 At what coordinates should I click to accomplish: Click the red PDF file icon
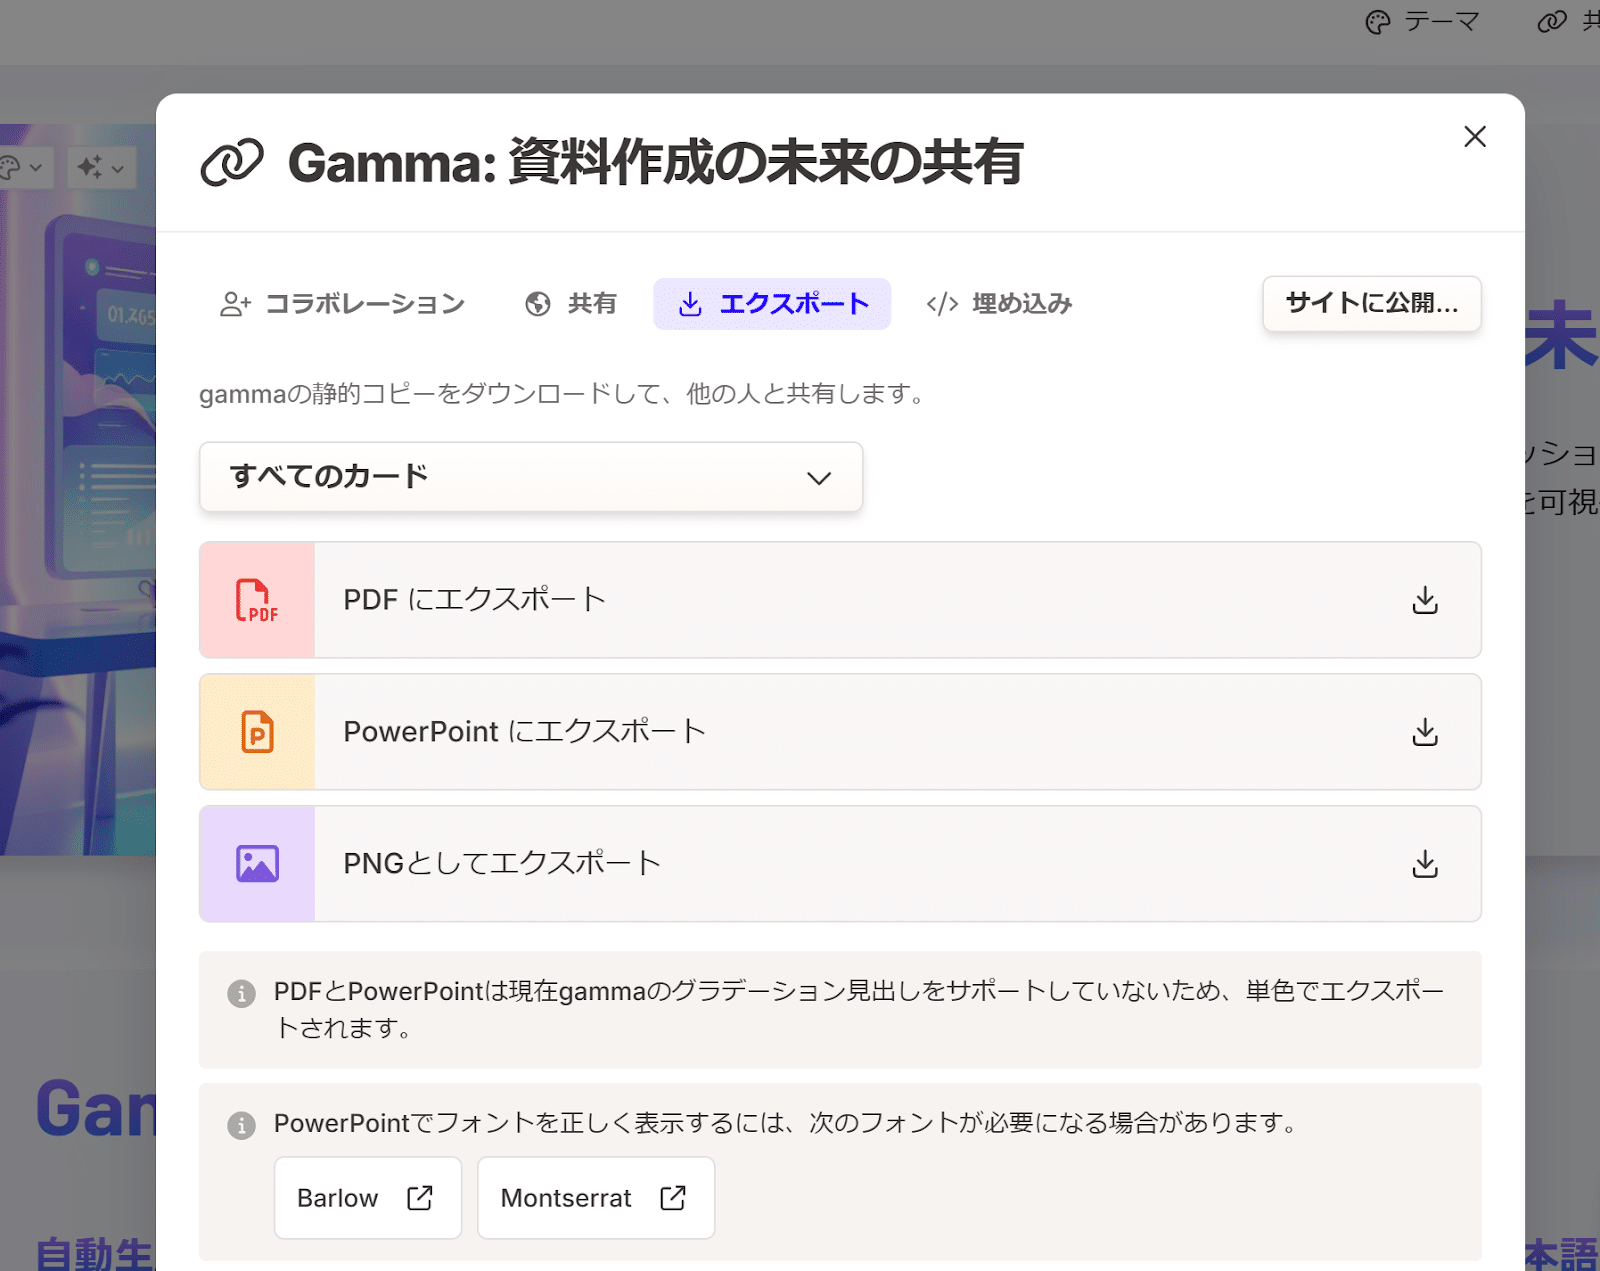[x=257, y=600]
